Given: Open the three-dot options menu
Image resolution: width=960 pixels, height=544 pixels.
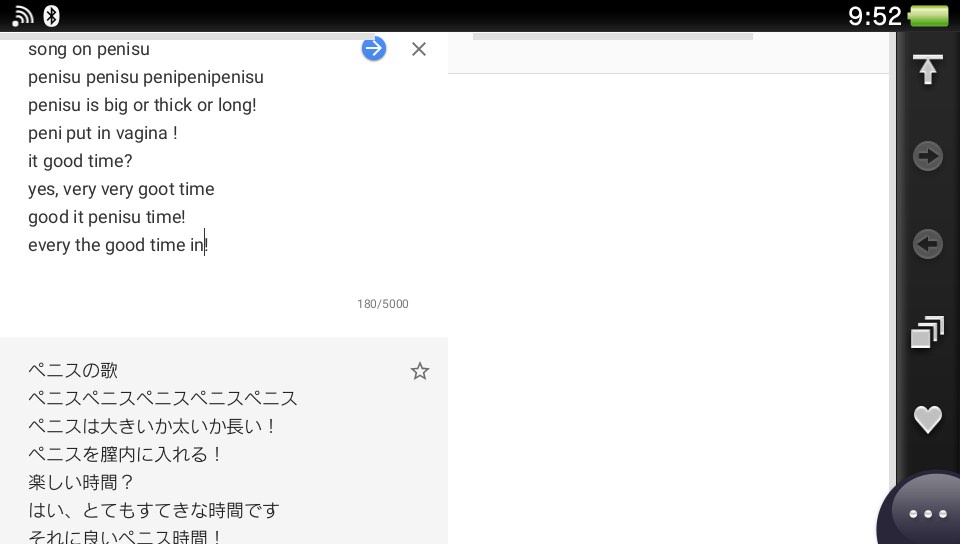Looking at the screenshot, I should click(927, 513).
